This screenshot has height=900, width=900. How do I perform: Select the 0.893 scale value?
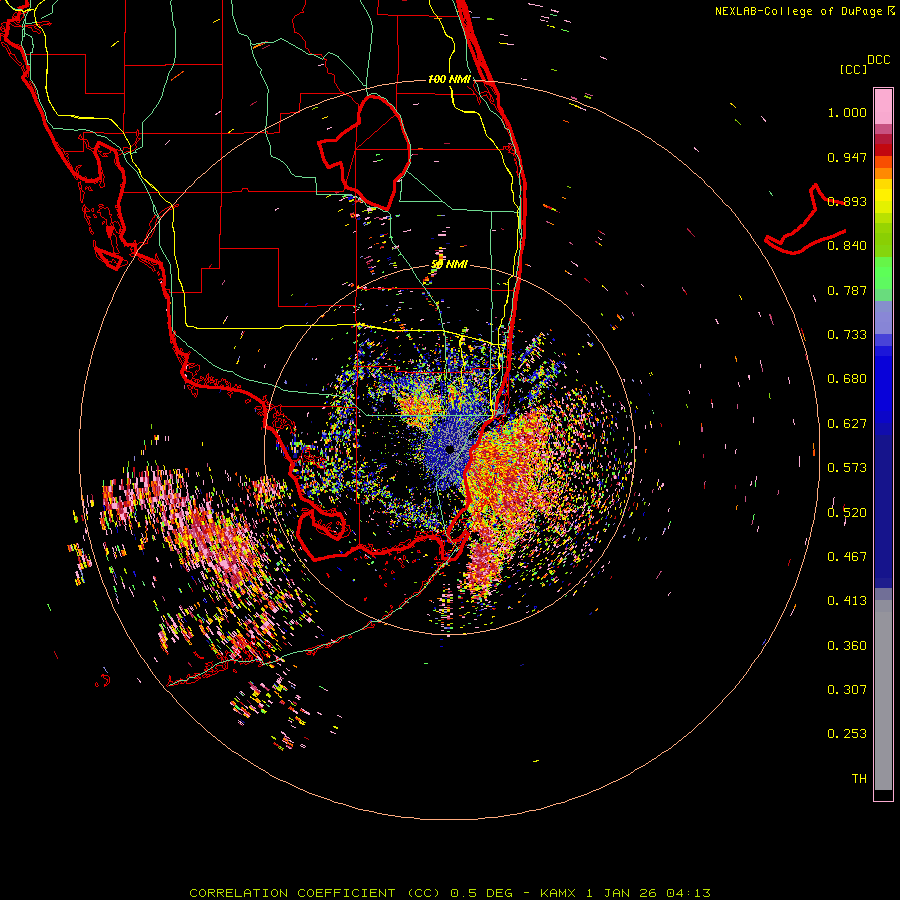click(x=847, y=201)
